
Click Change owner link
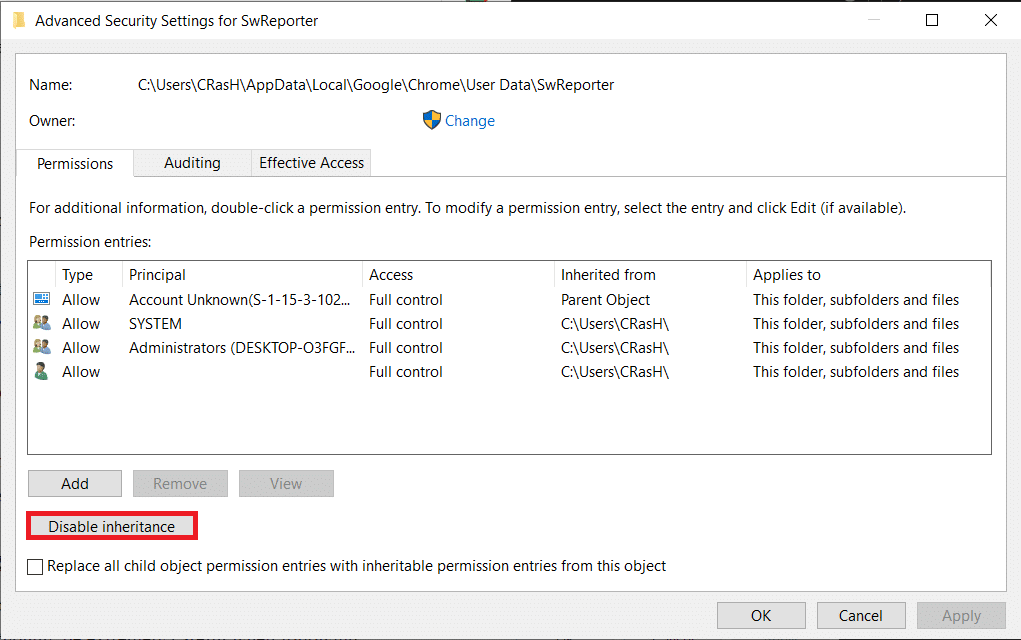pos(469,121)
